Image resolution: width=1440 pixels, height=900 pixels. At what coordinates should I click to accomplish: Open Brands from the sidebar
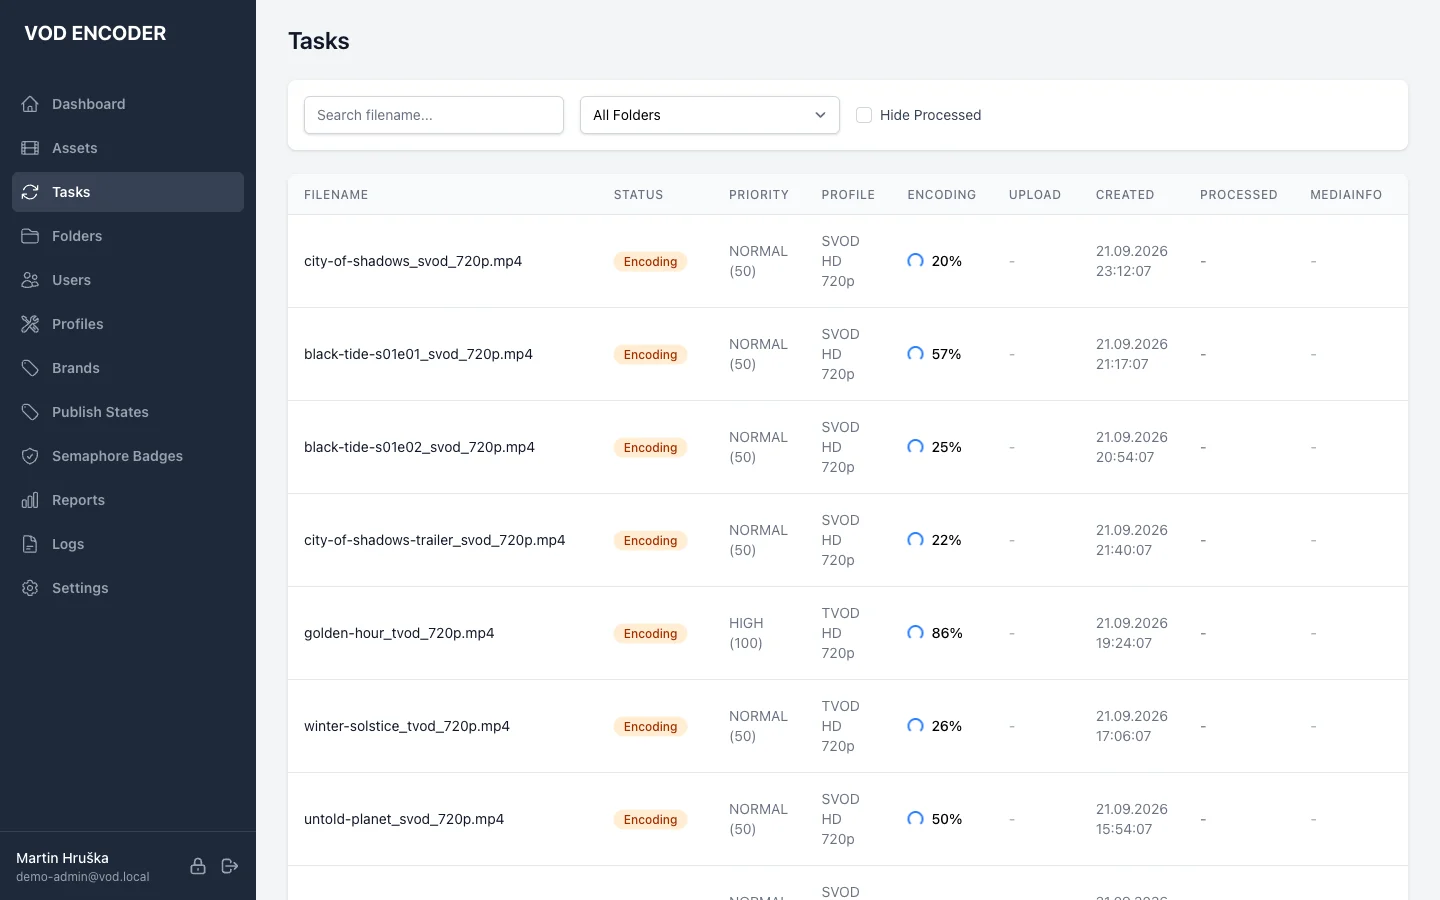(x=128, y=368)
